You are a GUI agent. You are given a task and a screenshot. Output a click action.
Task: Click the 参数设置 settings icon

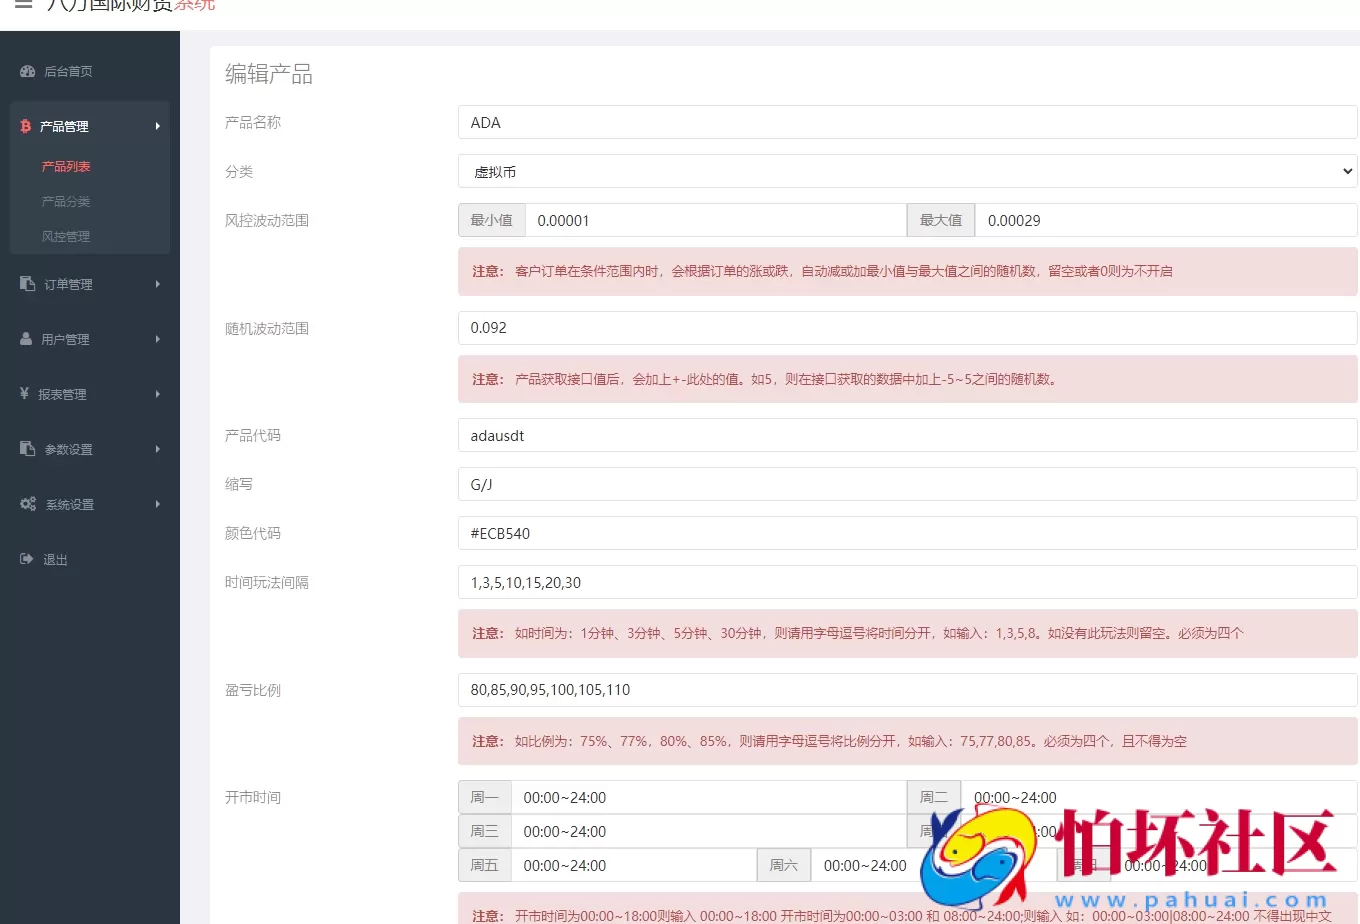coord(26,448)
